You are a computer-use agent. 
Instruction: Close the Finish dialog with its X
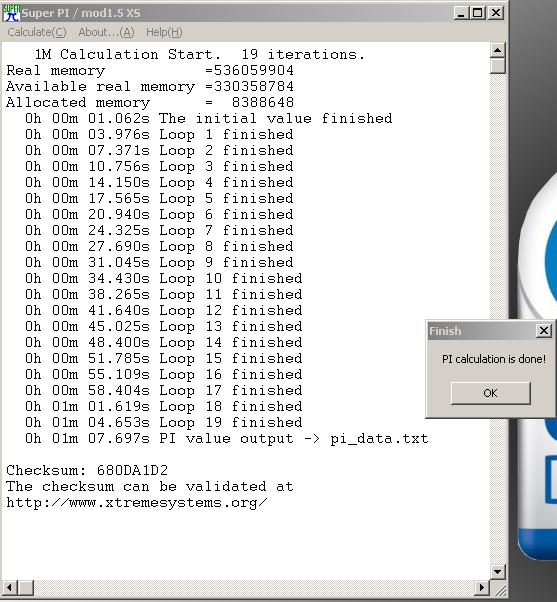[544, 331]
